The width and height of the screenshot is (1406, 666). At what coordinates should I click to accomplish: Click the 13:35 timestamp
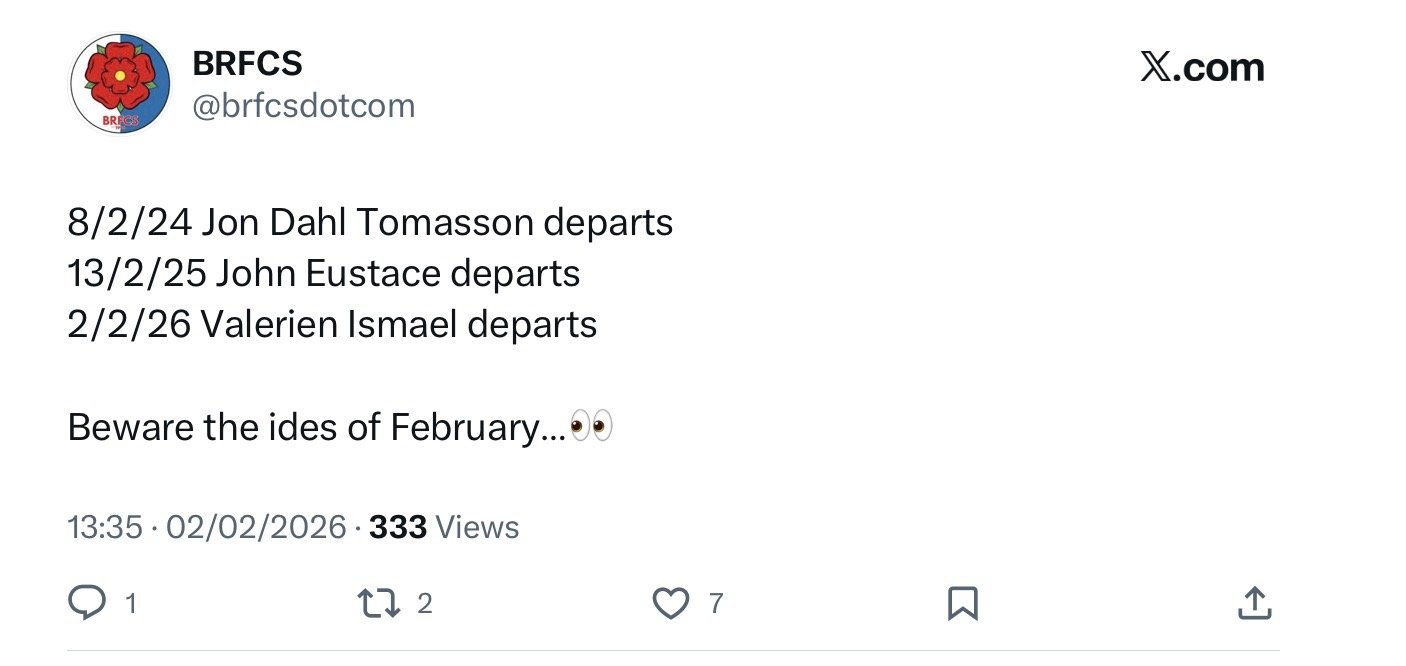click(105, 527)
